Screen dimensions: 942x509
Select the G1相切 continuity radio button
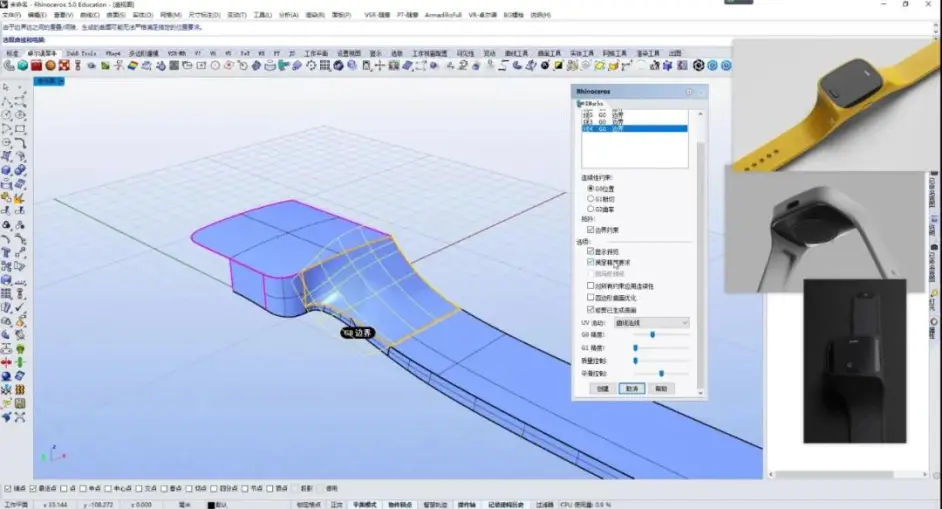pos(591,199)
